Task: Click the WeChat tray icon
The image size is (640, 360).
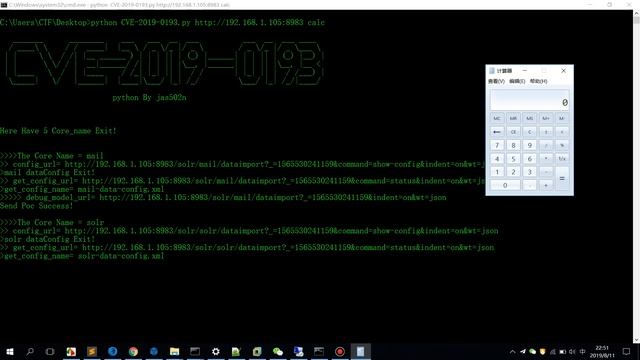Action: click(532, 351)
